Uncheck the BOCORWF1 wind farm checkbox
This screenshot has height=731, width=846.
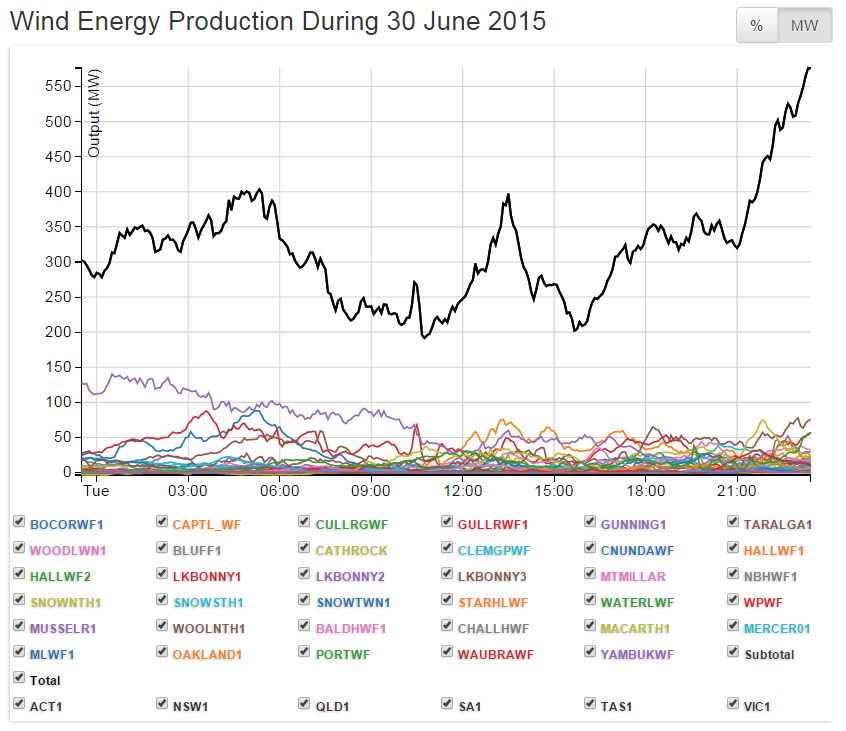point(20,522)
